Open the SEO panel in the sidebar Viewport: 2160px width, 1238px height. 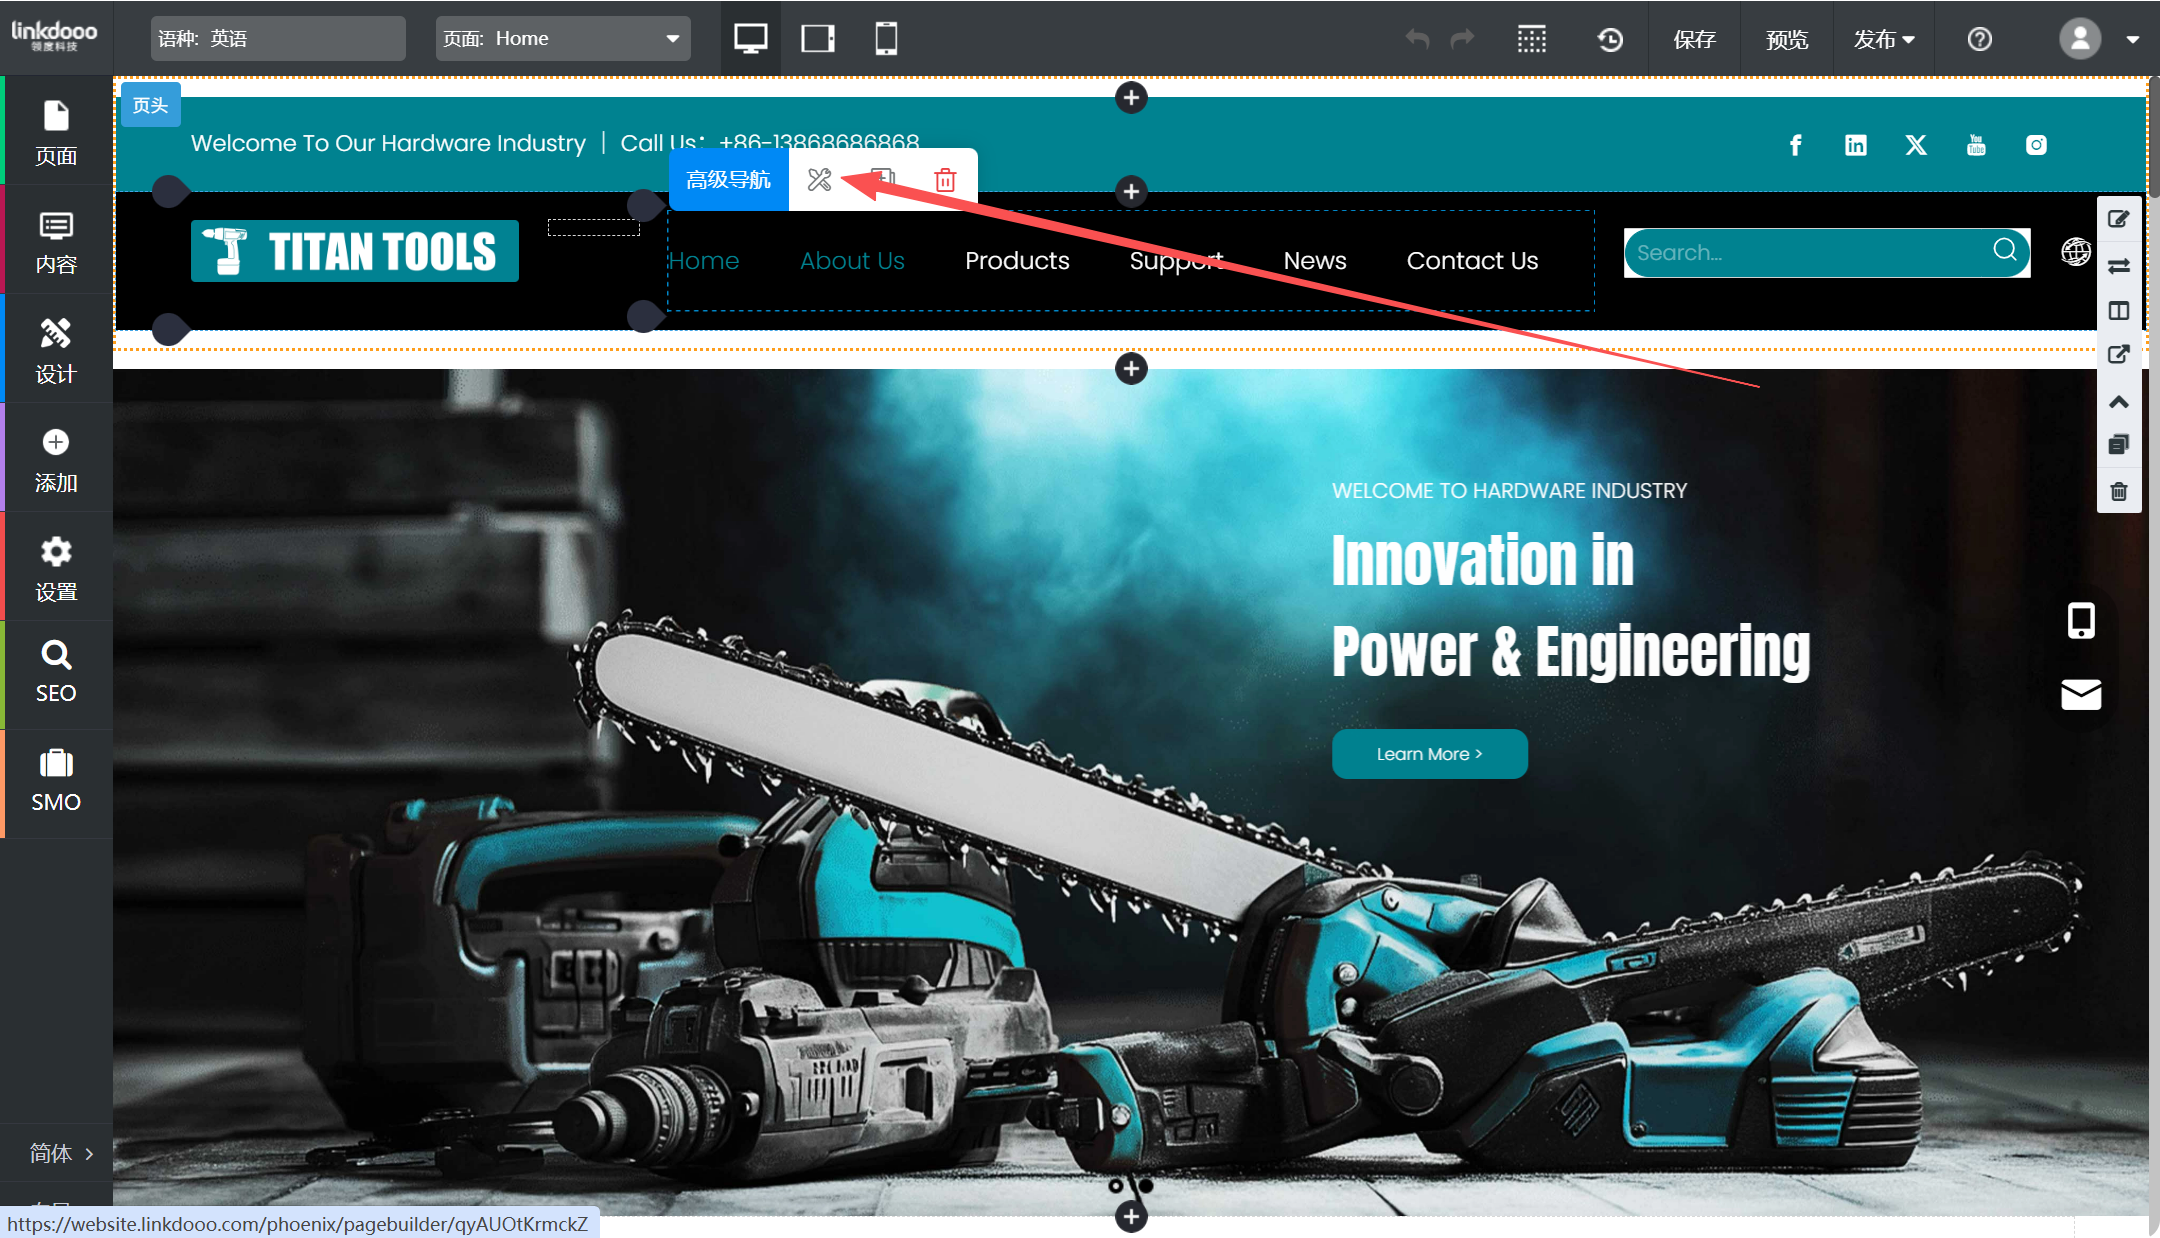[x=56, y=672]
